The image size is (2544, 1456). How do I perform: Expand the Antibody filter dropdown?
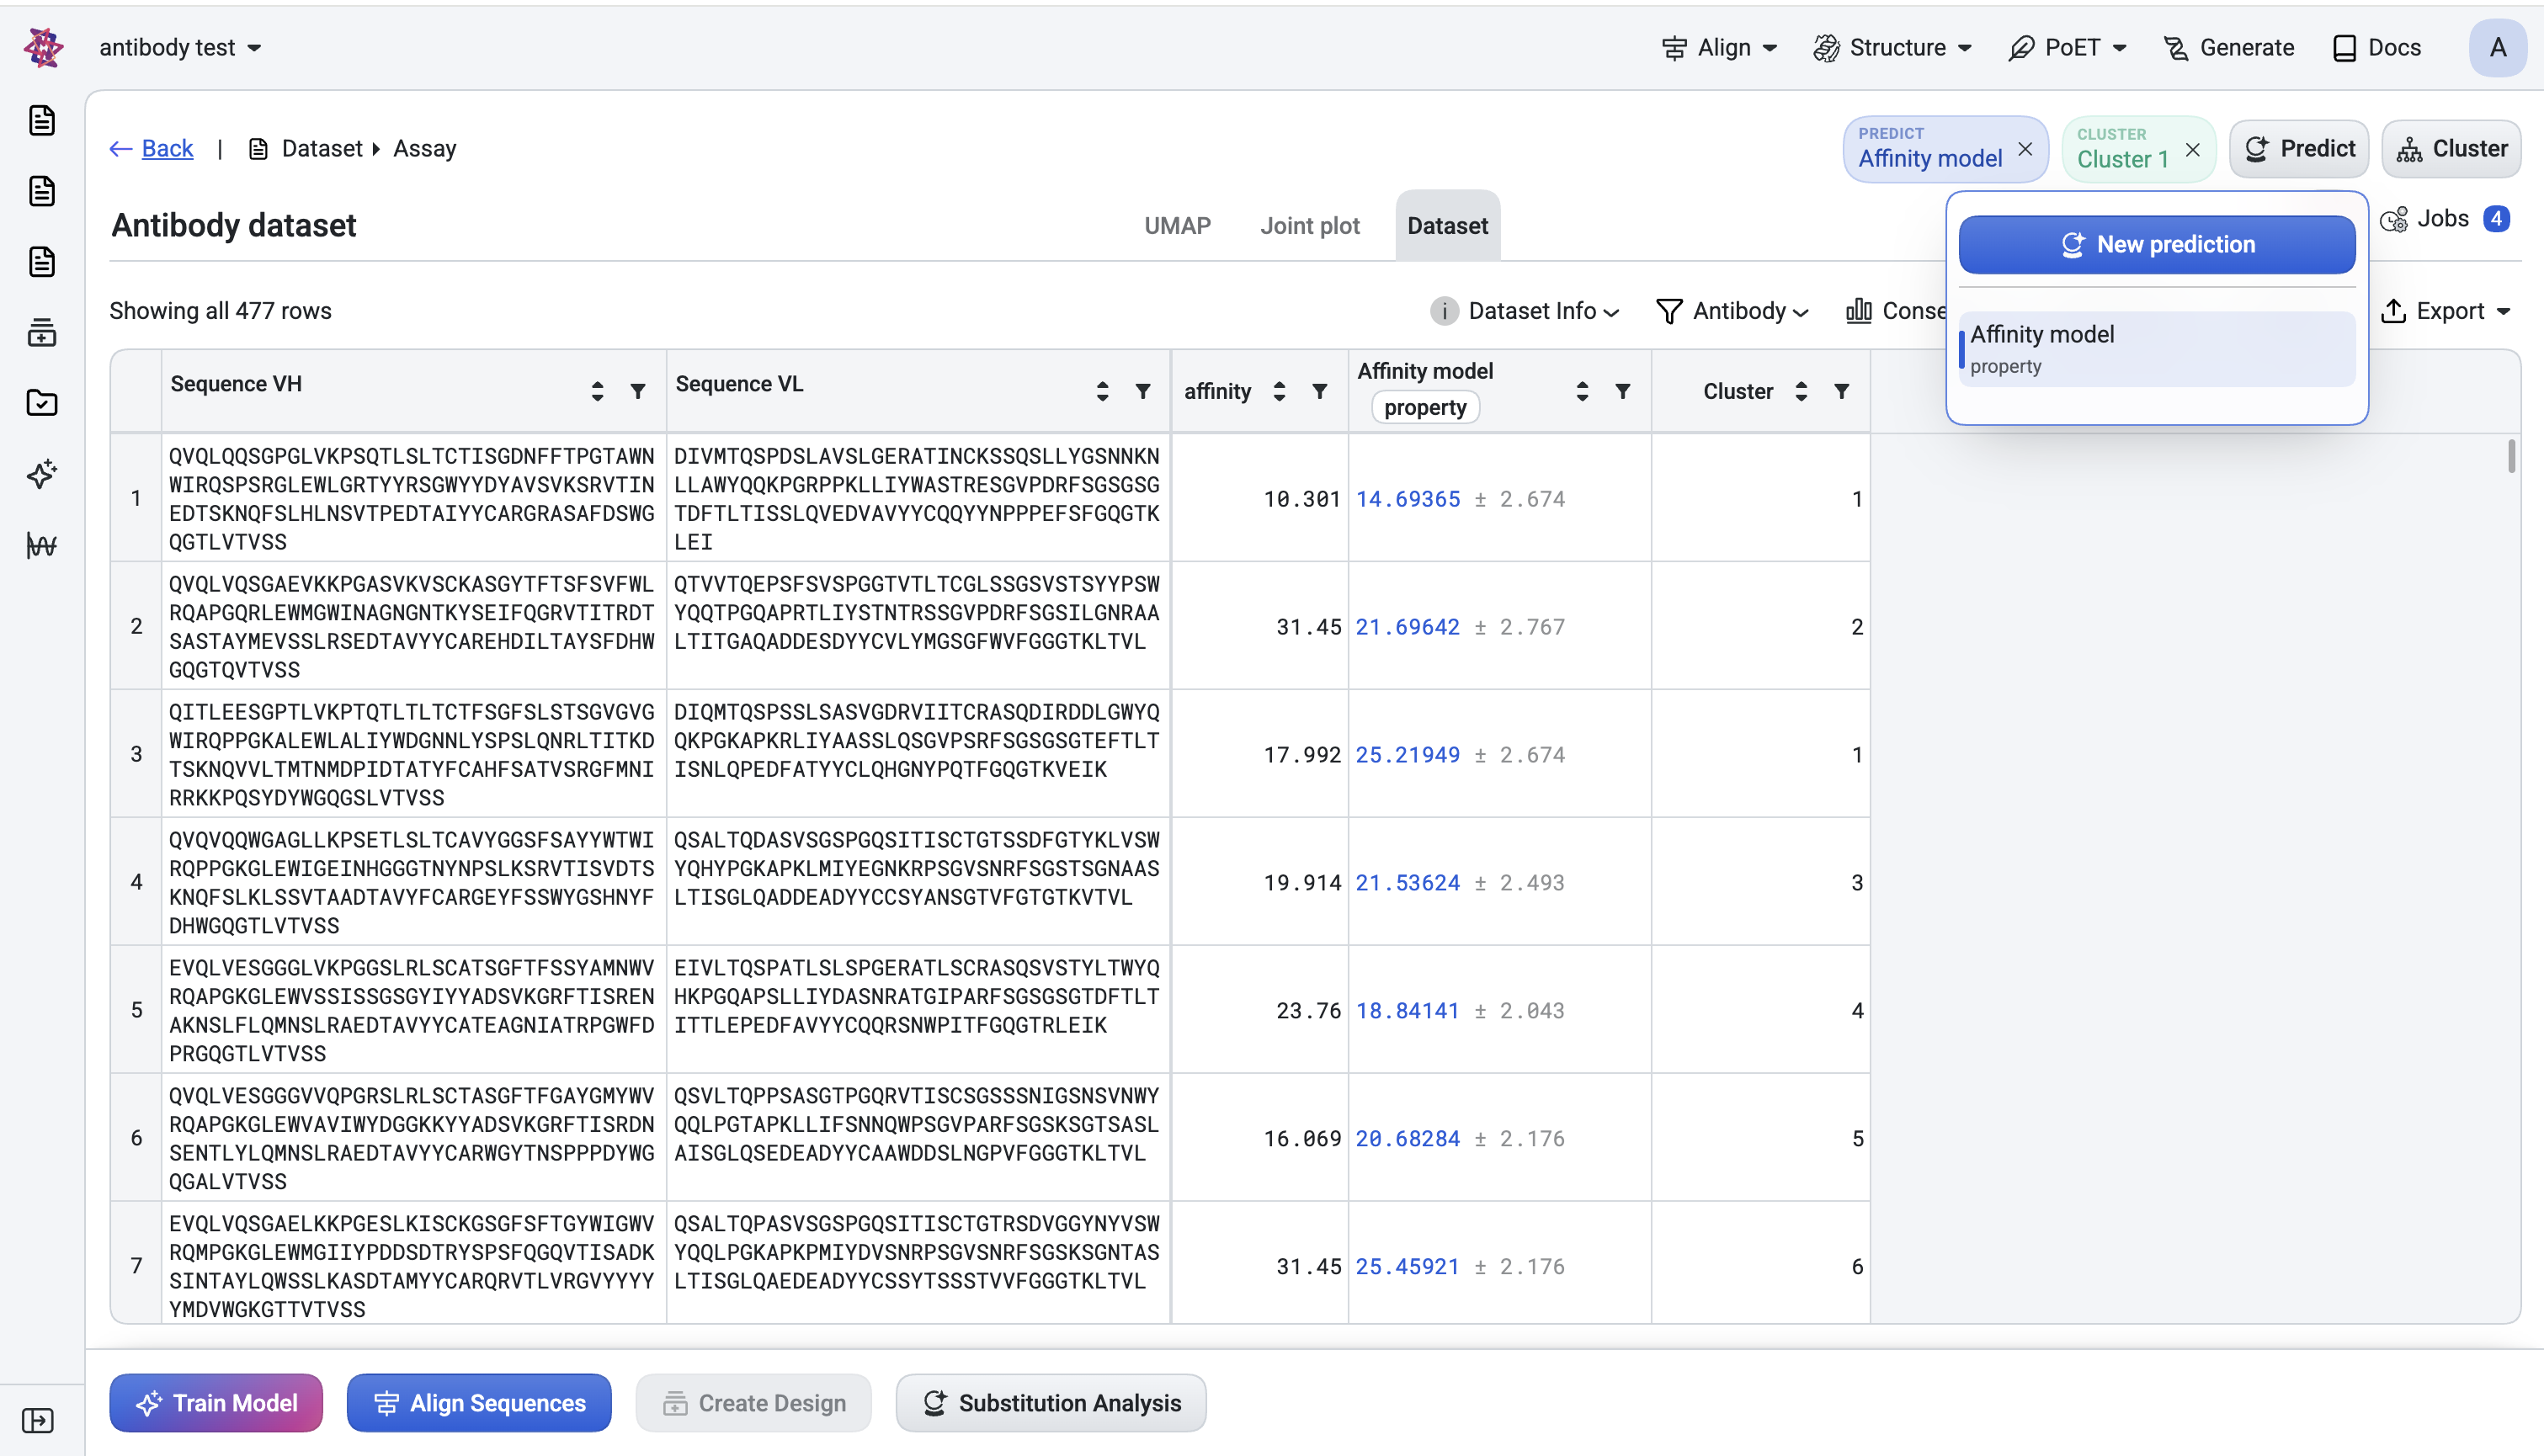[x=1732, y=311]
